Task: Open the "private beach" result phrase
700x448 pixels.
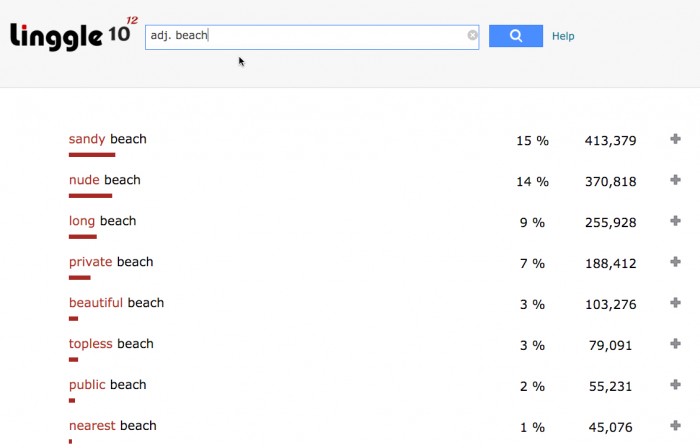Action: point(111,262)
